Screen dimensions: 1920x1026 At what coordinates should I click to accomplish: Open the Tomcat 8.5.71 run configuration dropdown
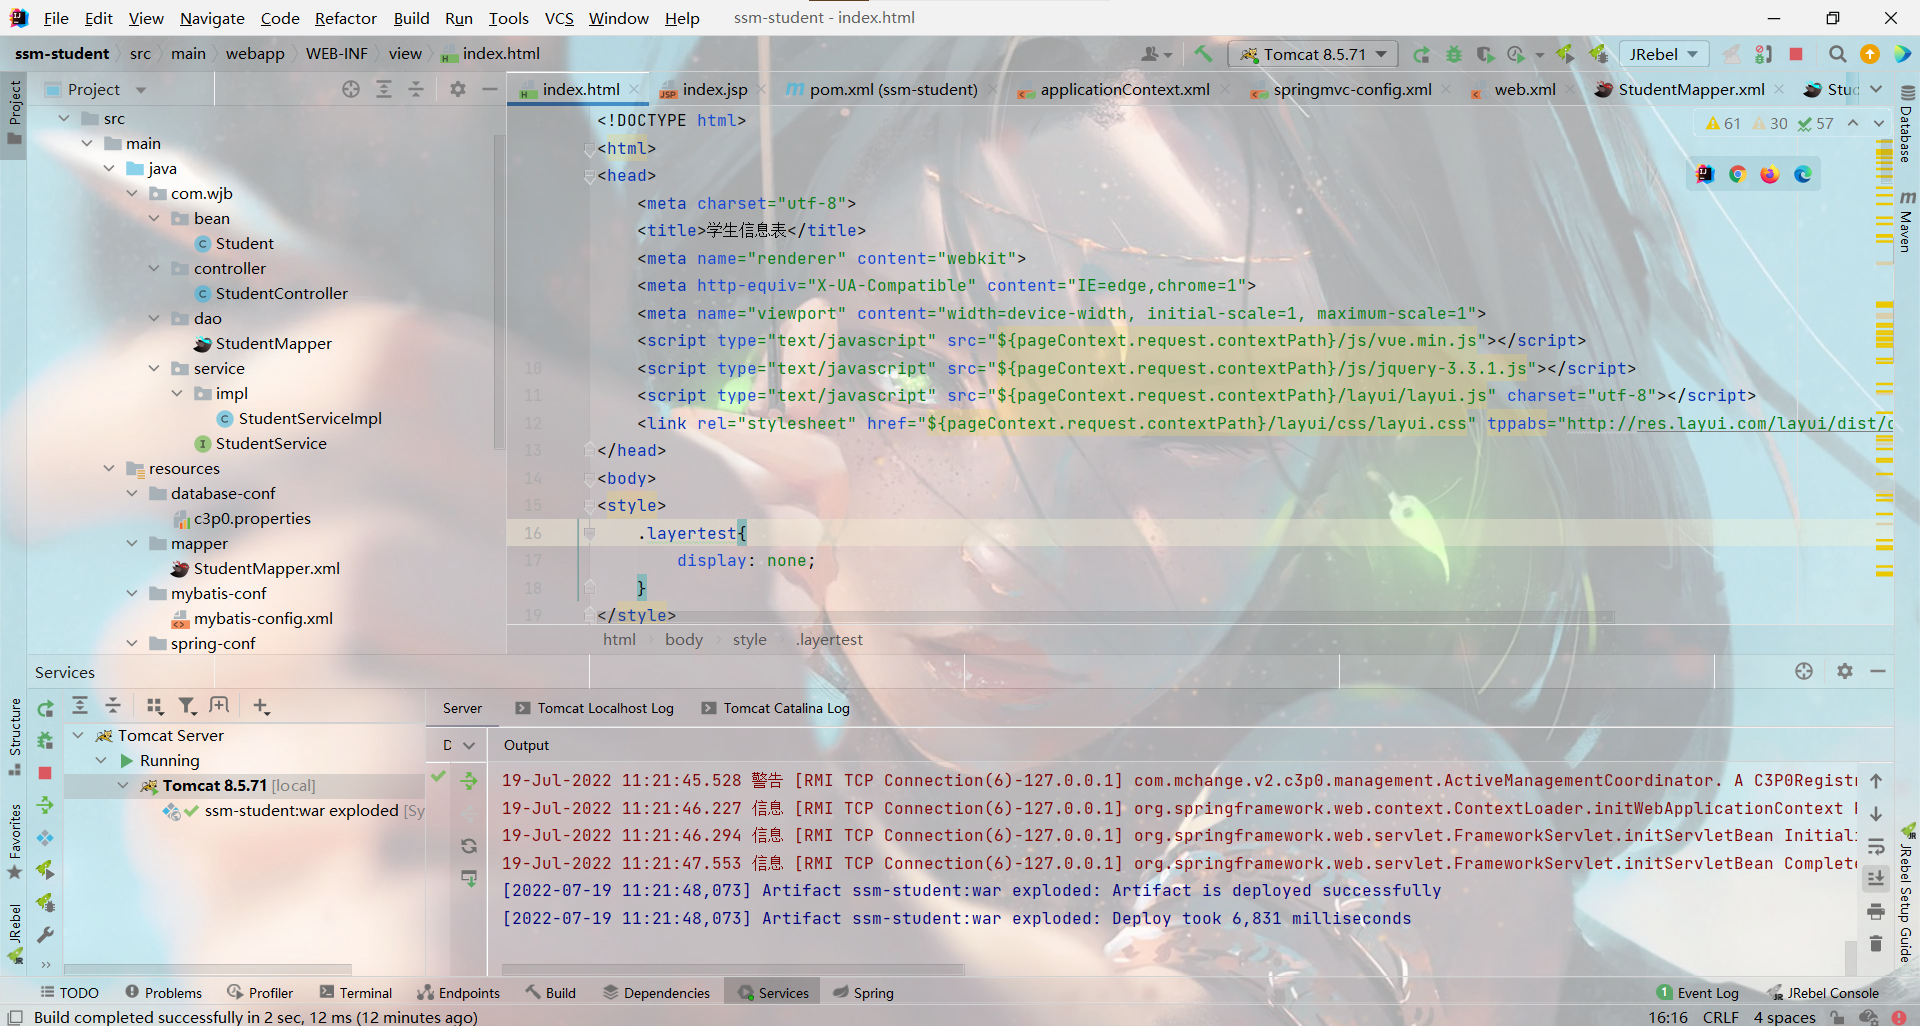coord(1313,54)
